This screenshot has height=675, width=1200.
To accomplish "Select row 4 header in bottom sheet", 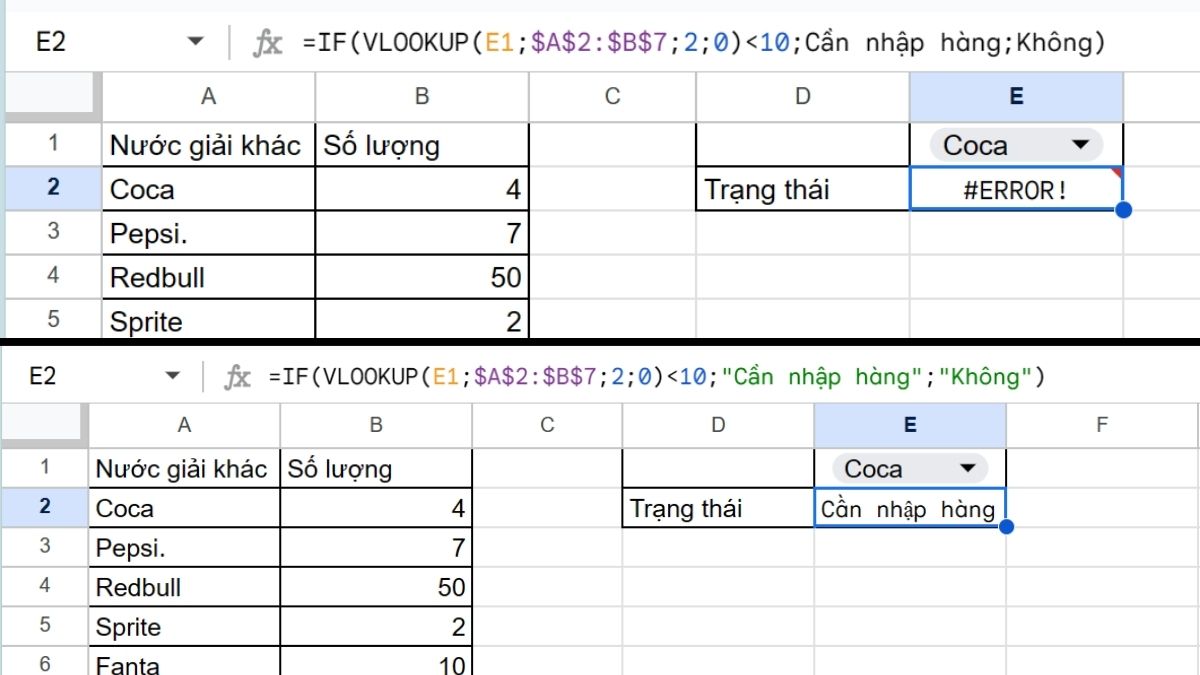I will click(x=44, y=586).
